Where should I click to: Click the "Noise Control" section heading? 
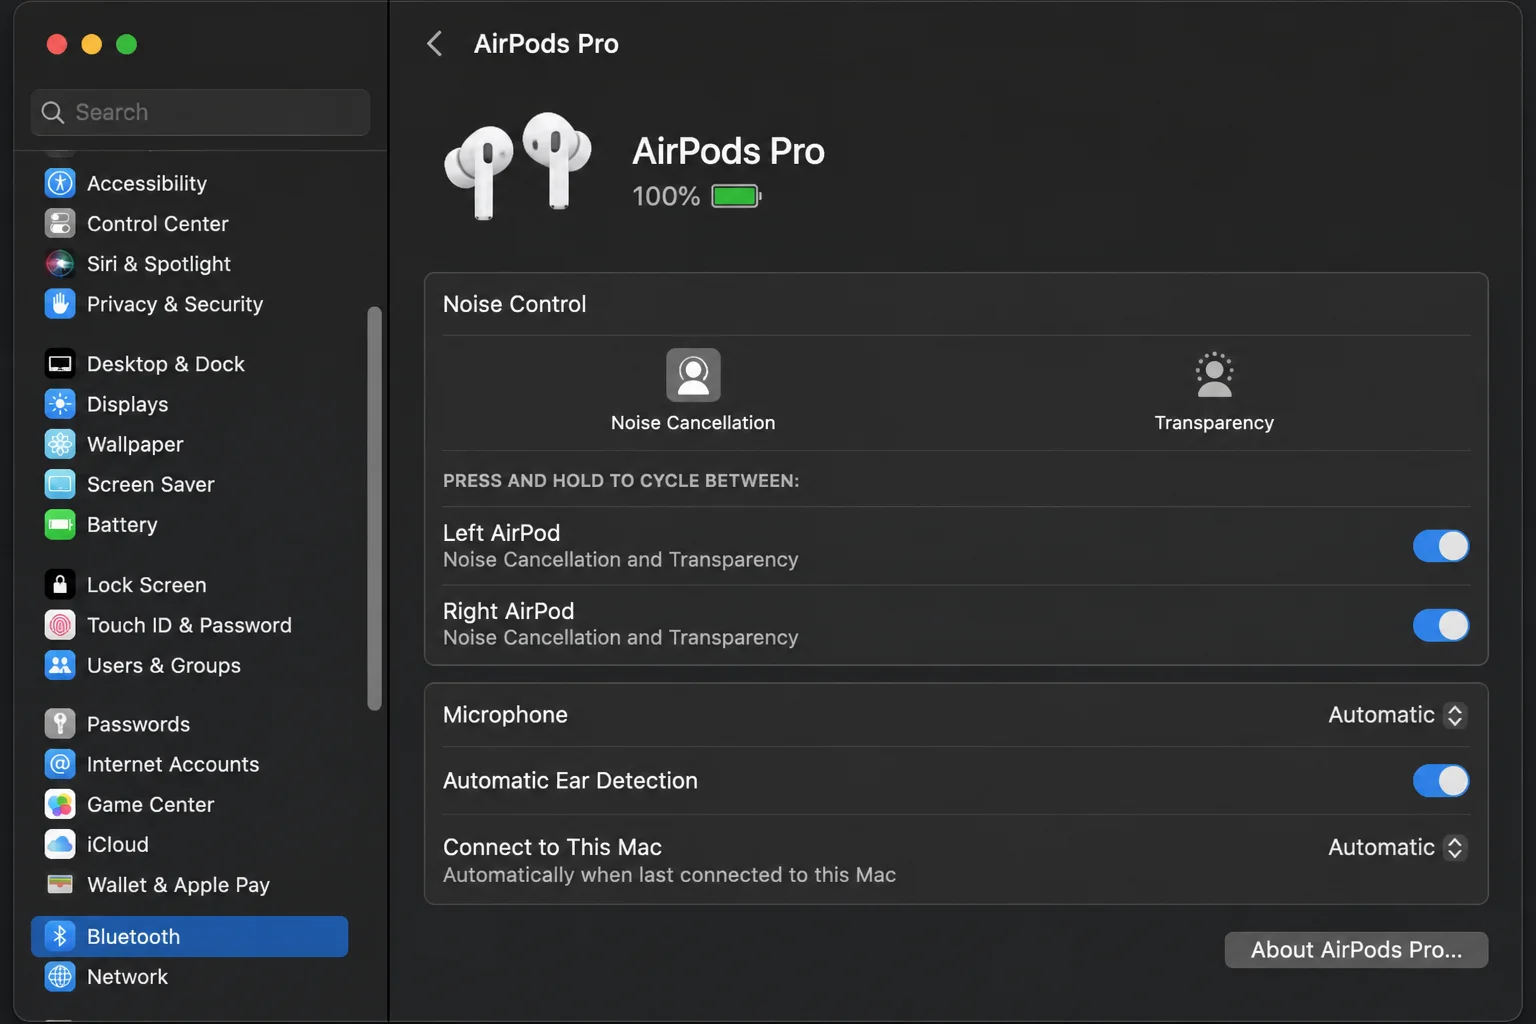tap(514, 304)
